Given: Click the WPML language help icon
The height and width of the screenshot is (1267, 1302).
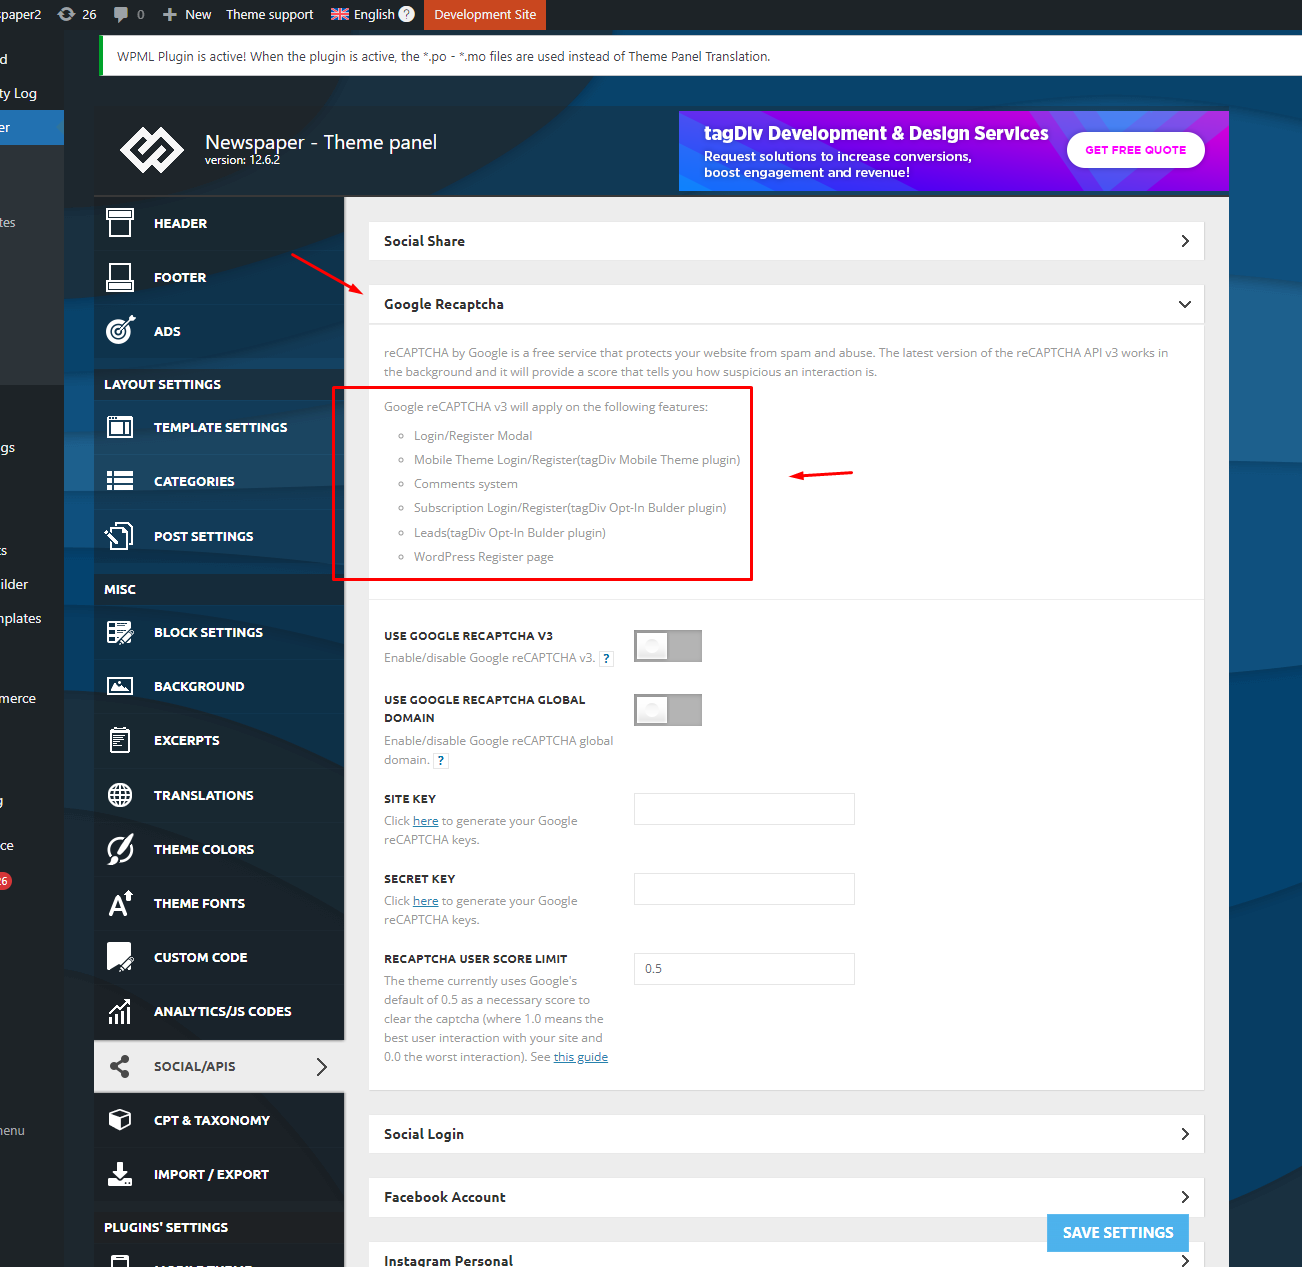Looking at the screenshot, I should click(406, 14).
